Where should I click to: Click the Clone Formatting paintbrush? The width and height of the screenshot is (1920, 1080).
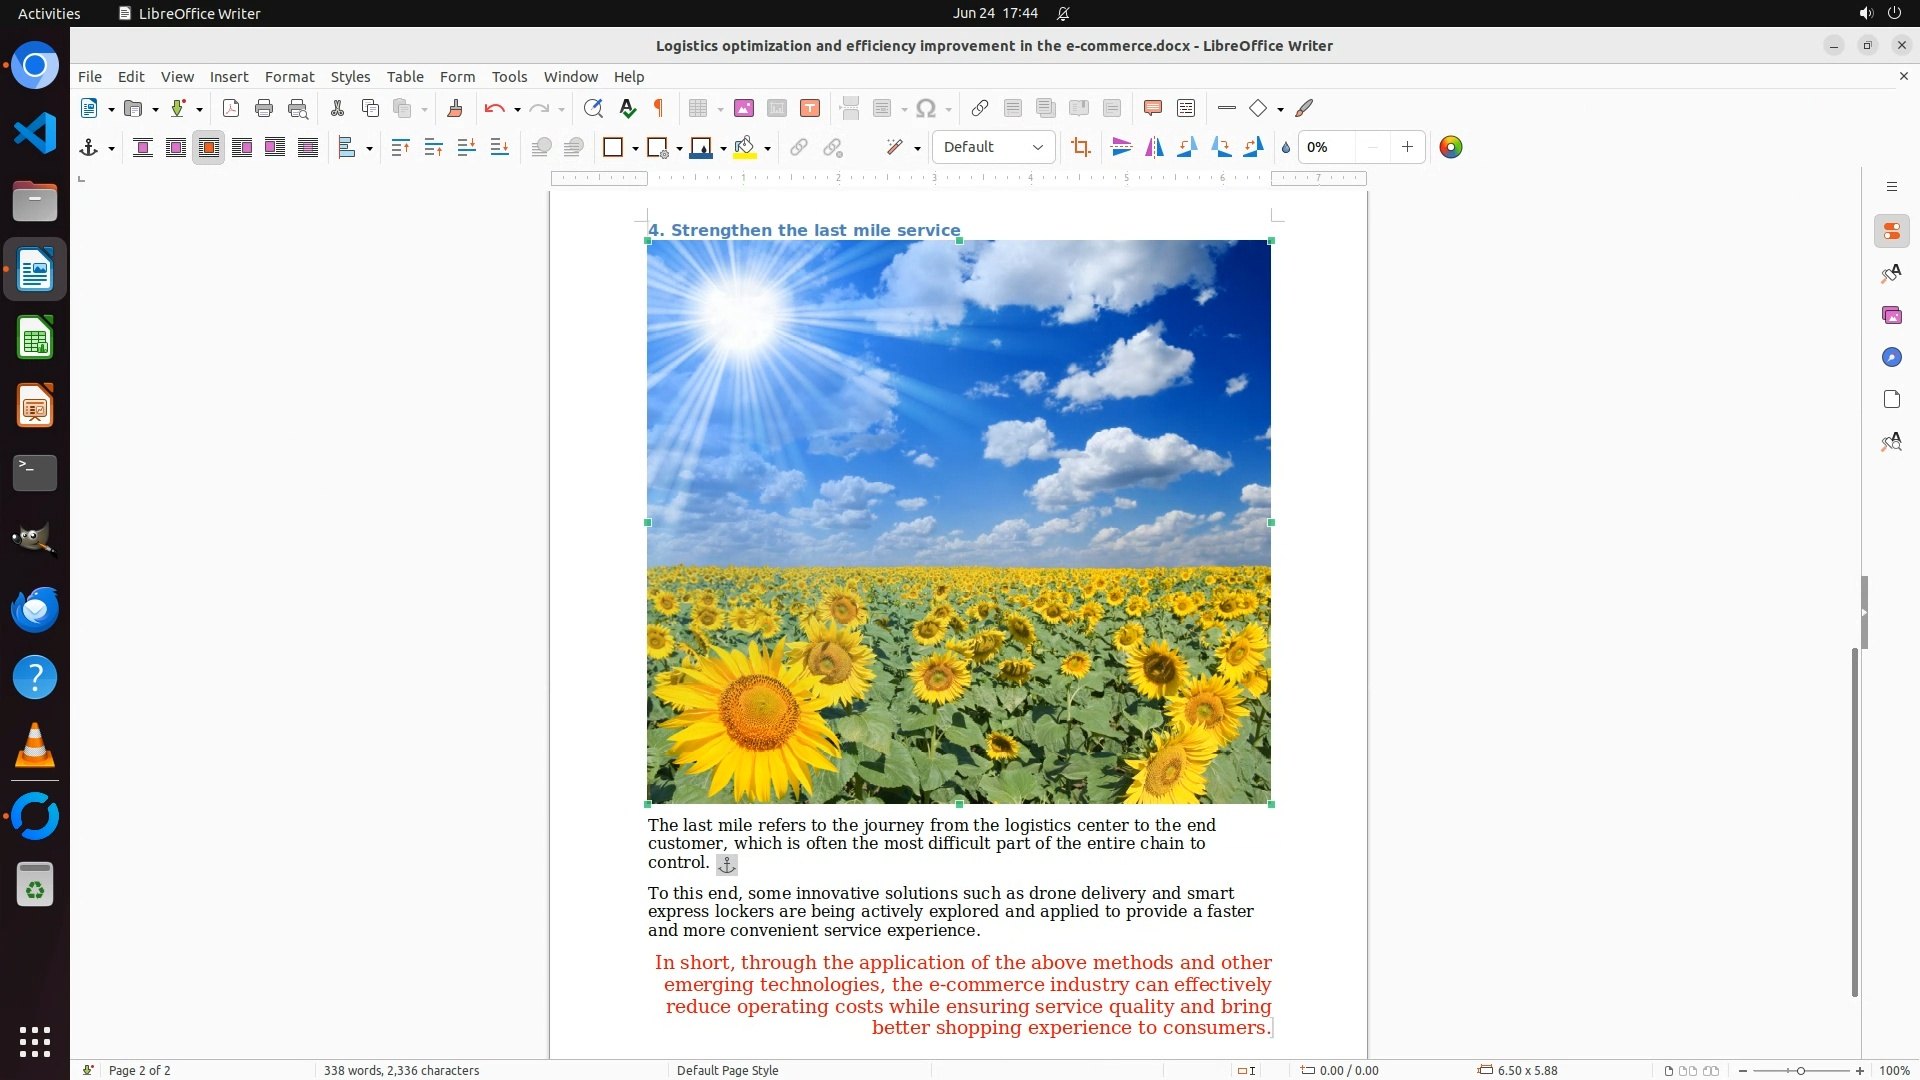click(455, 109)
